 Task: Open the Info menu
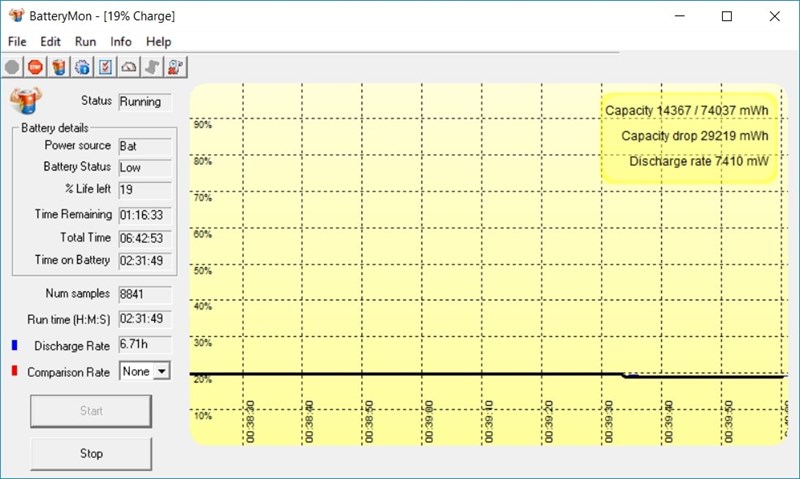121,42
